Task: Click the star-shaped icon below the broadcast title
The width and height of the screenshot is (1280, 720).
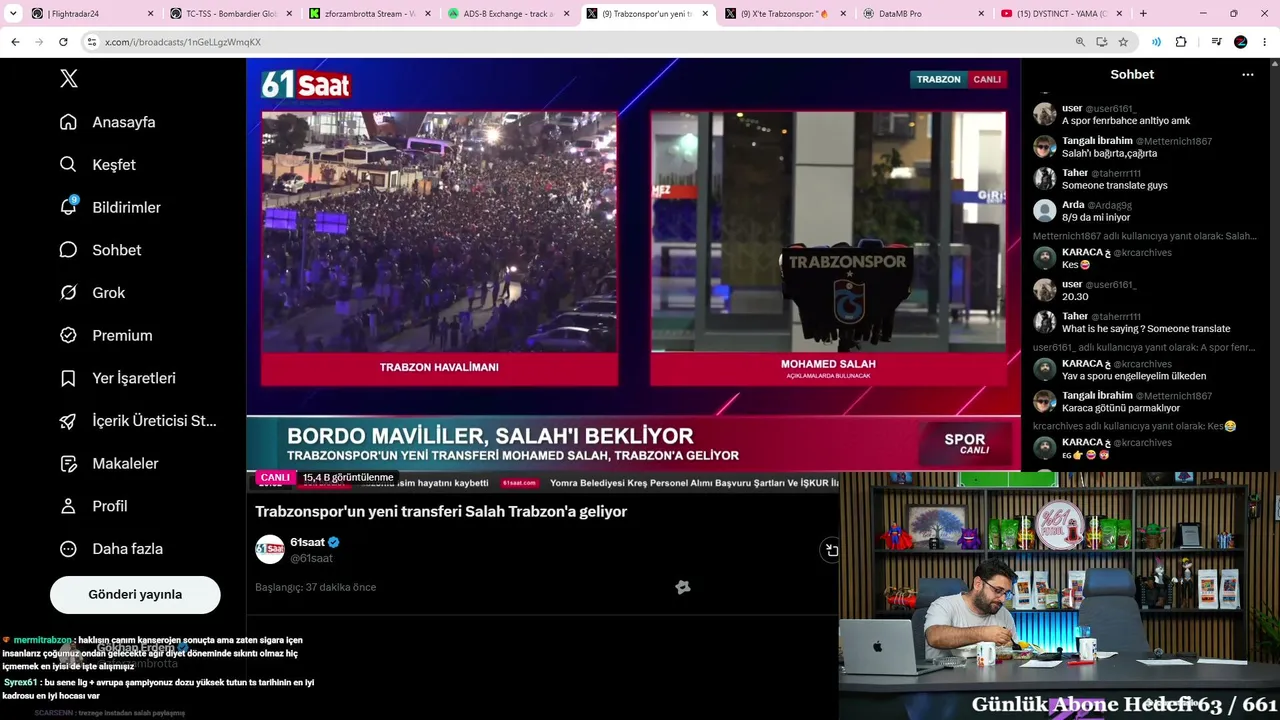Action: tap(683, 587)
